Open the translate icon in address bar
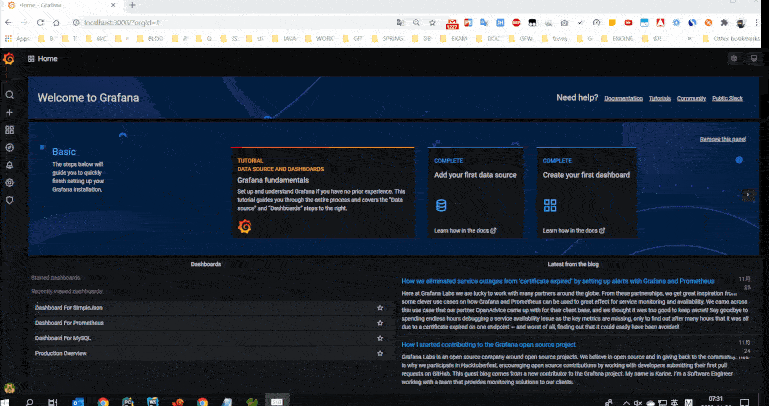Image resolution: width=769 pixels, height=406 pixels. pyautogui.click(x=400, y=23)
